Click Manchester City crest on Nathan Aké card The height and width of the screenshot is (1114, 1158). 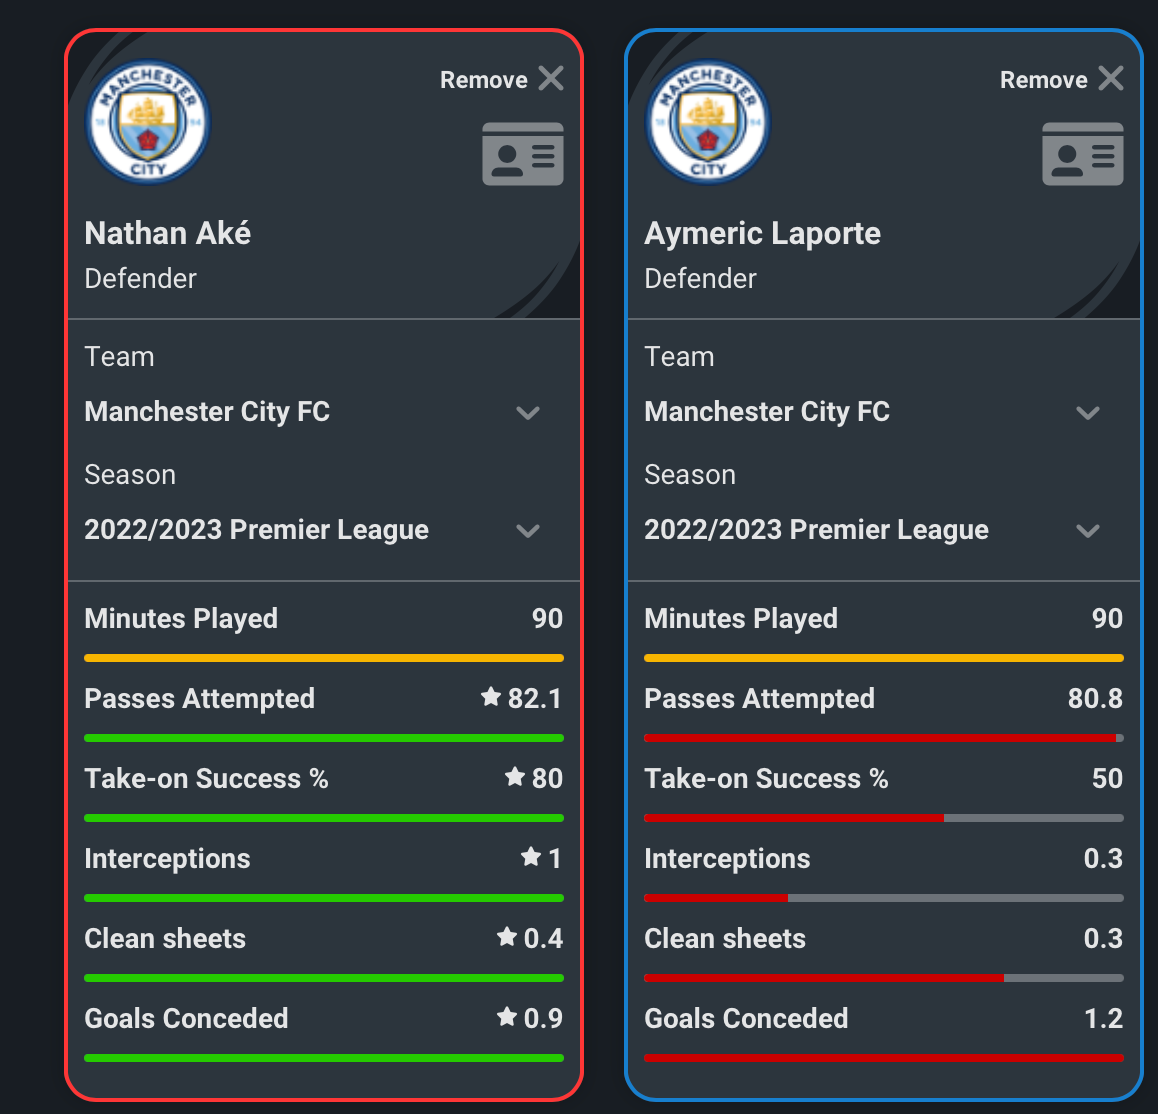click(148, 122)
